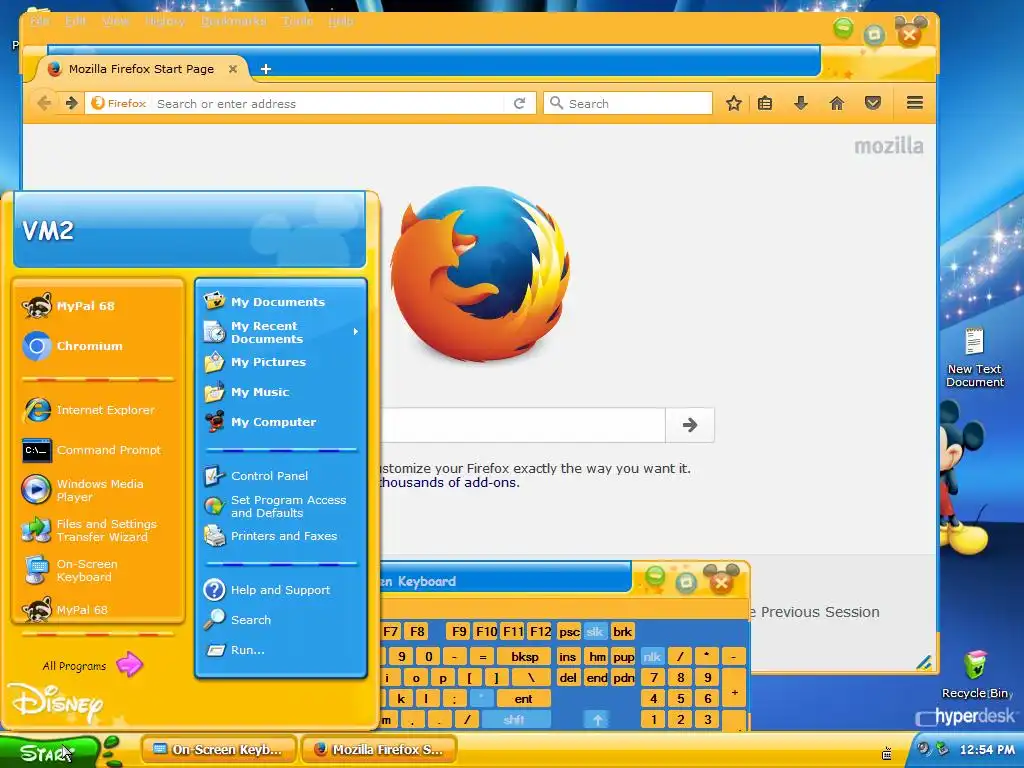Click the START button
Image resolution: width=1024 pixels, height=768 pixels.
point(49,752)
